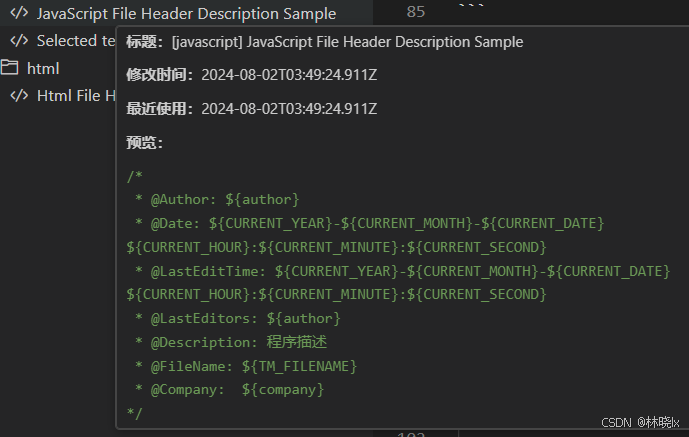Click line number 85 in the editor gutter

(x=415, y=12)
